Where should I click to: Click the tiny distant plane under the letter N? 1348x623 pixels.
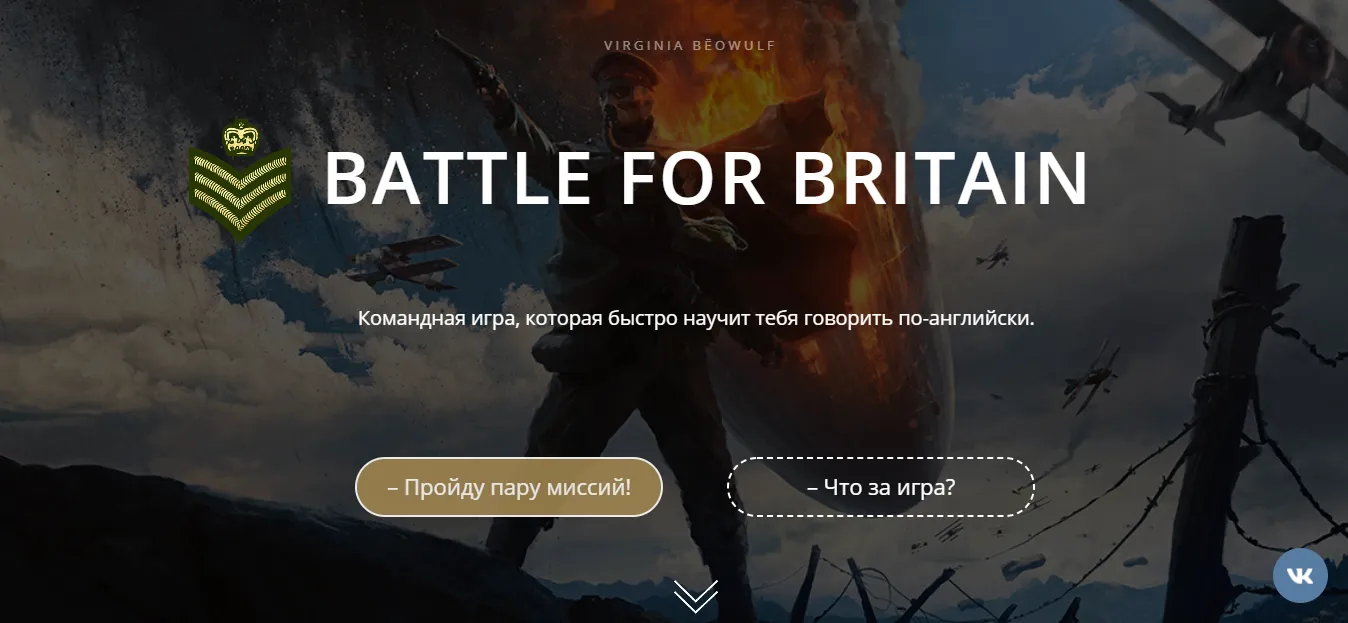pyautogui.click(x=994, y=257)
